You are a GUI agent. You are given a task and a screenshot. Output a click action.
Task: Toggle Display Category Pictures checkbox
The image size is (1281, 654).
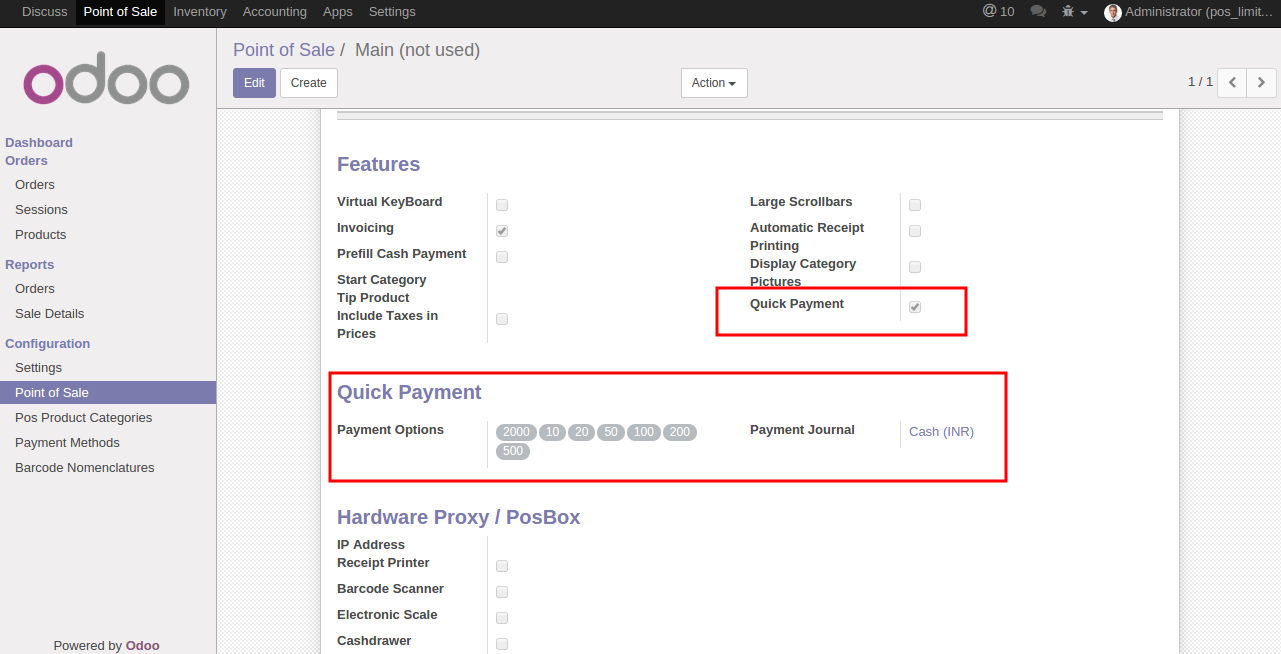tap(915, 267)
